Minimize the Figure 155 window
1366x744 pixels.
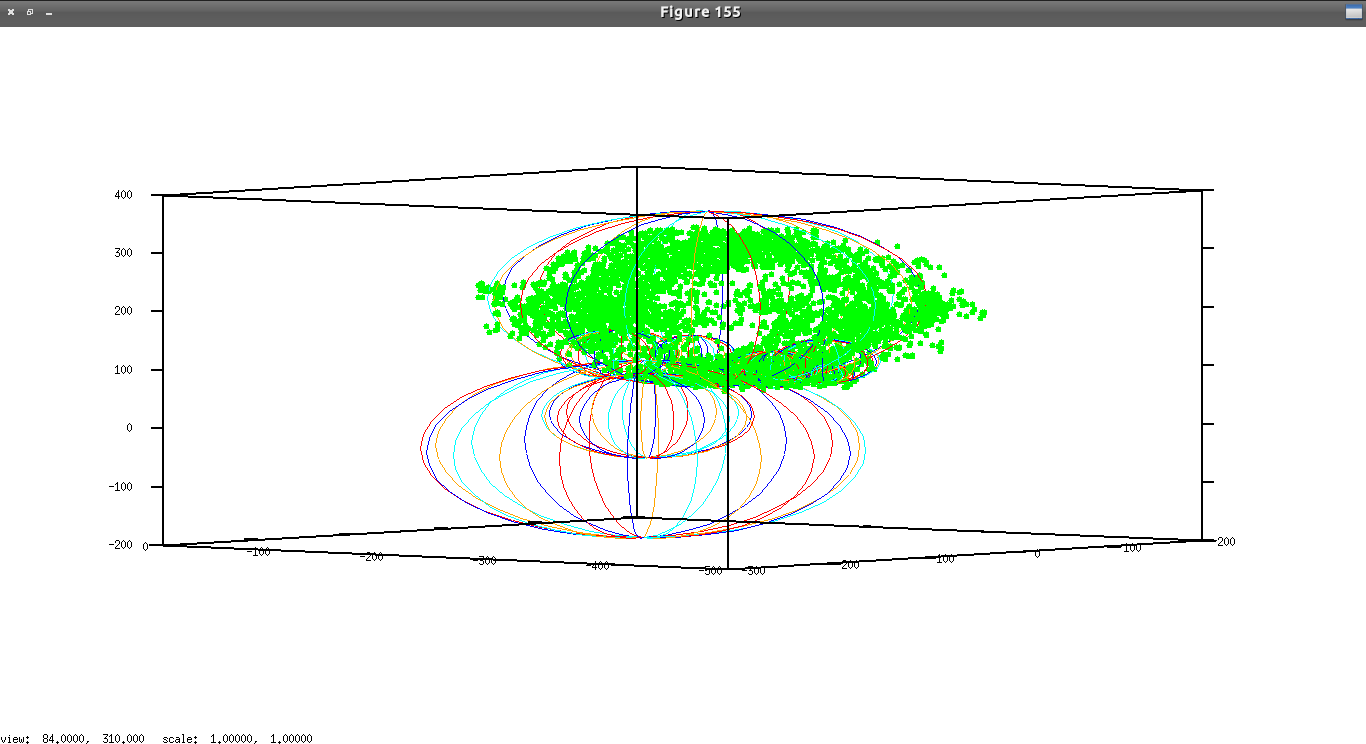tap(48, 12)
